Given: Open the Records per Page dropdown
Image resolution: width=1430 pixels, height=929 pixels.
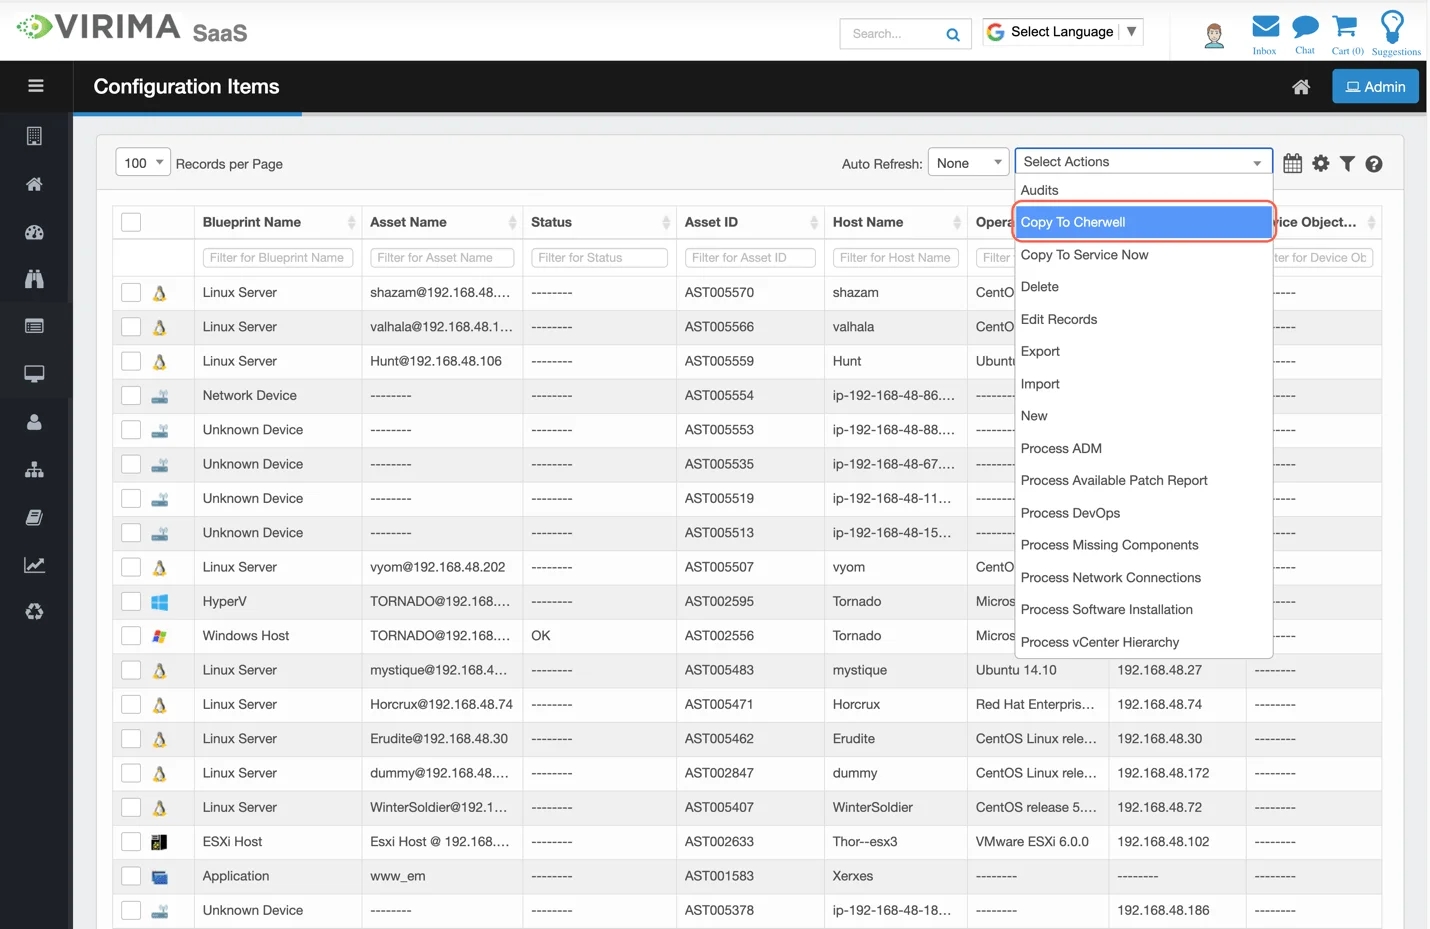Looking at the screenshot, I should tap(143, 162).
